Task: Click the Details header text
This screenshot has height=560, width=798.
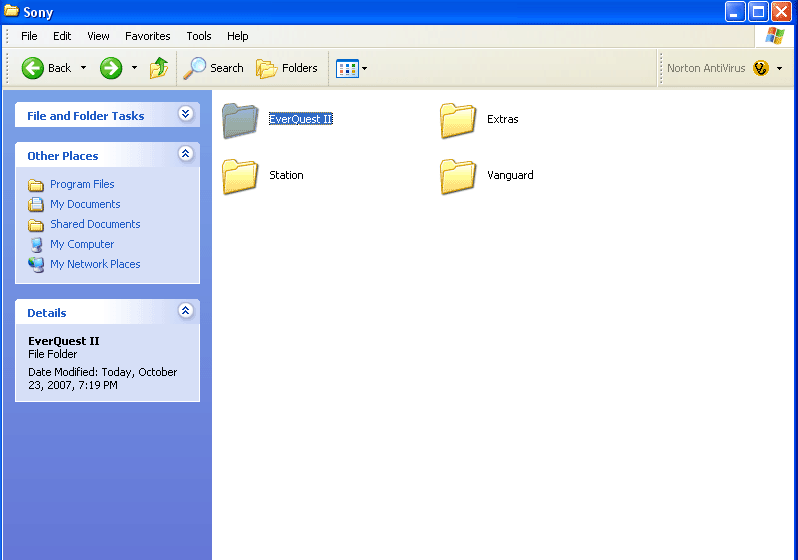Action: [x=47, y=313]
